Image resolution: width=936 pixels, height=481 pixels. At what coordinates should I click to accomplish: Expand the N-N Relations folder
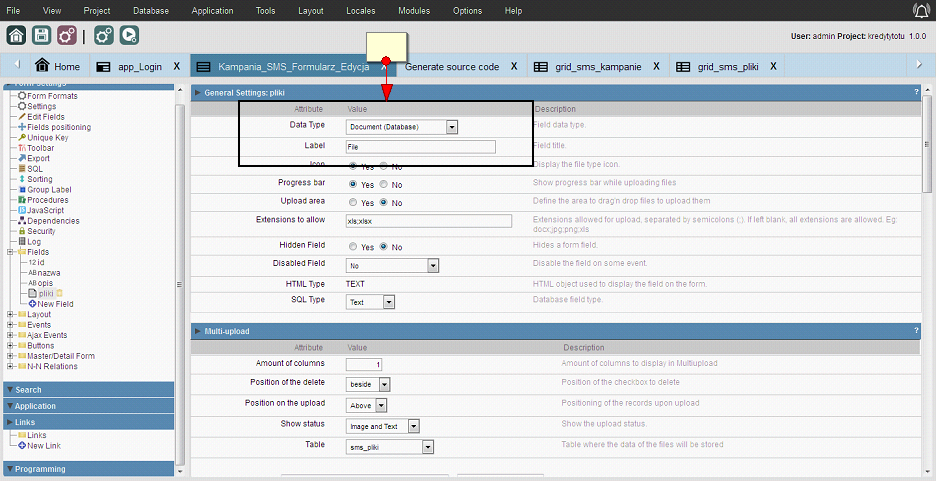coord(10,366)
